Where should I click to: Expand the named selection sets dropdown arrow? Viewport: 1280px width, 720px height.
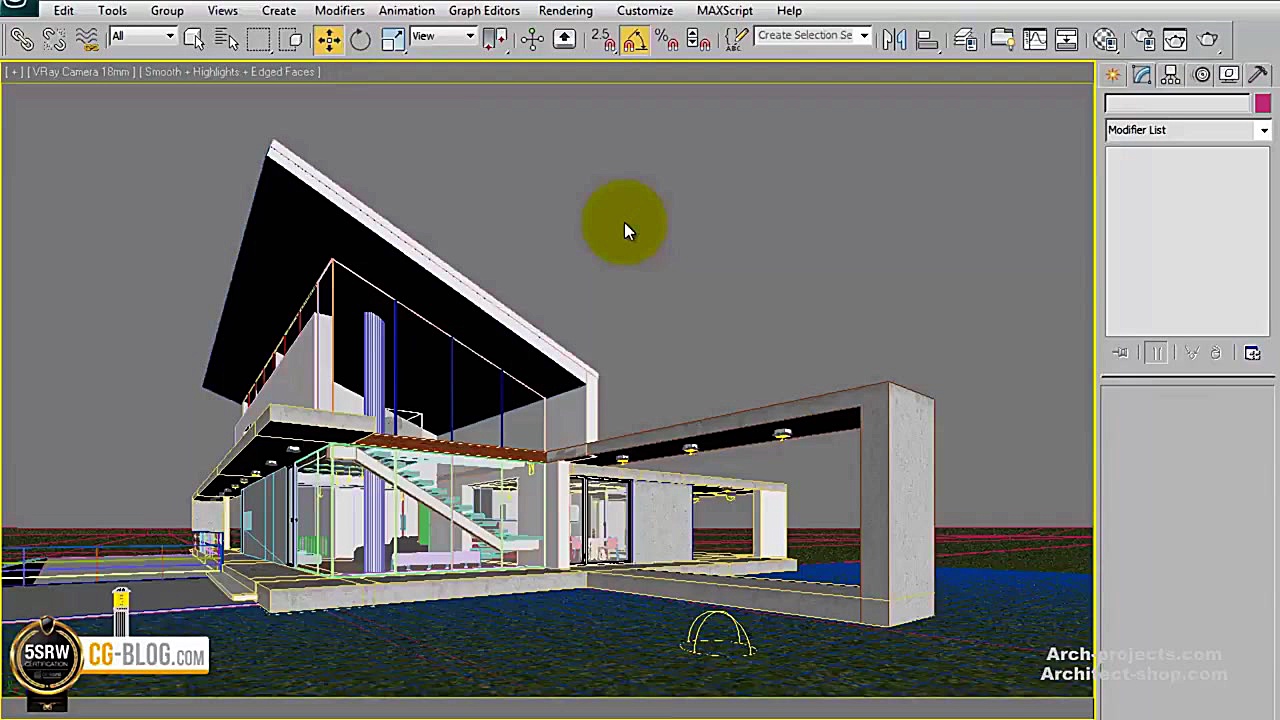(x=864, y=36)
